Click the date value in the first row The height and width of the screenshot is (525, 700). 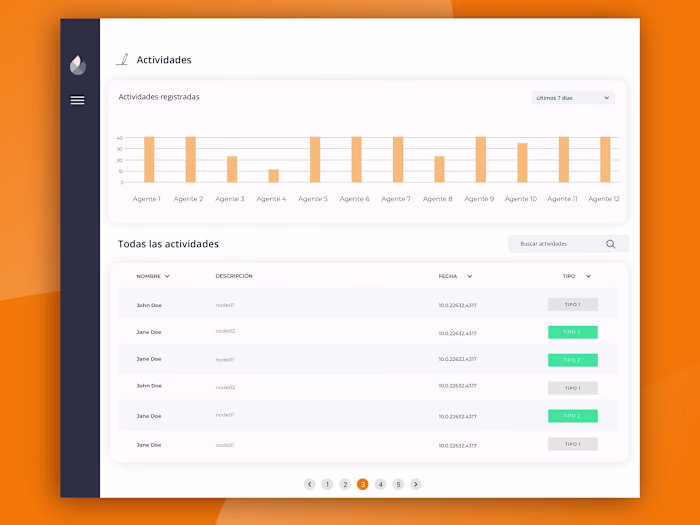click(458, 305)
